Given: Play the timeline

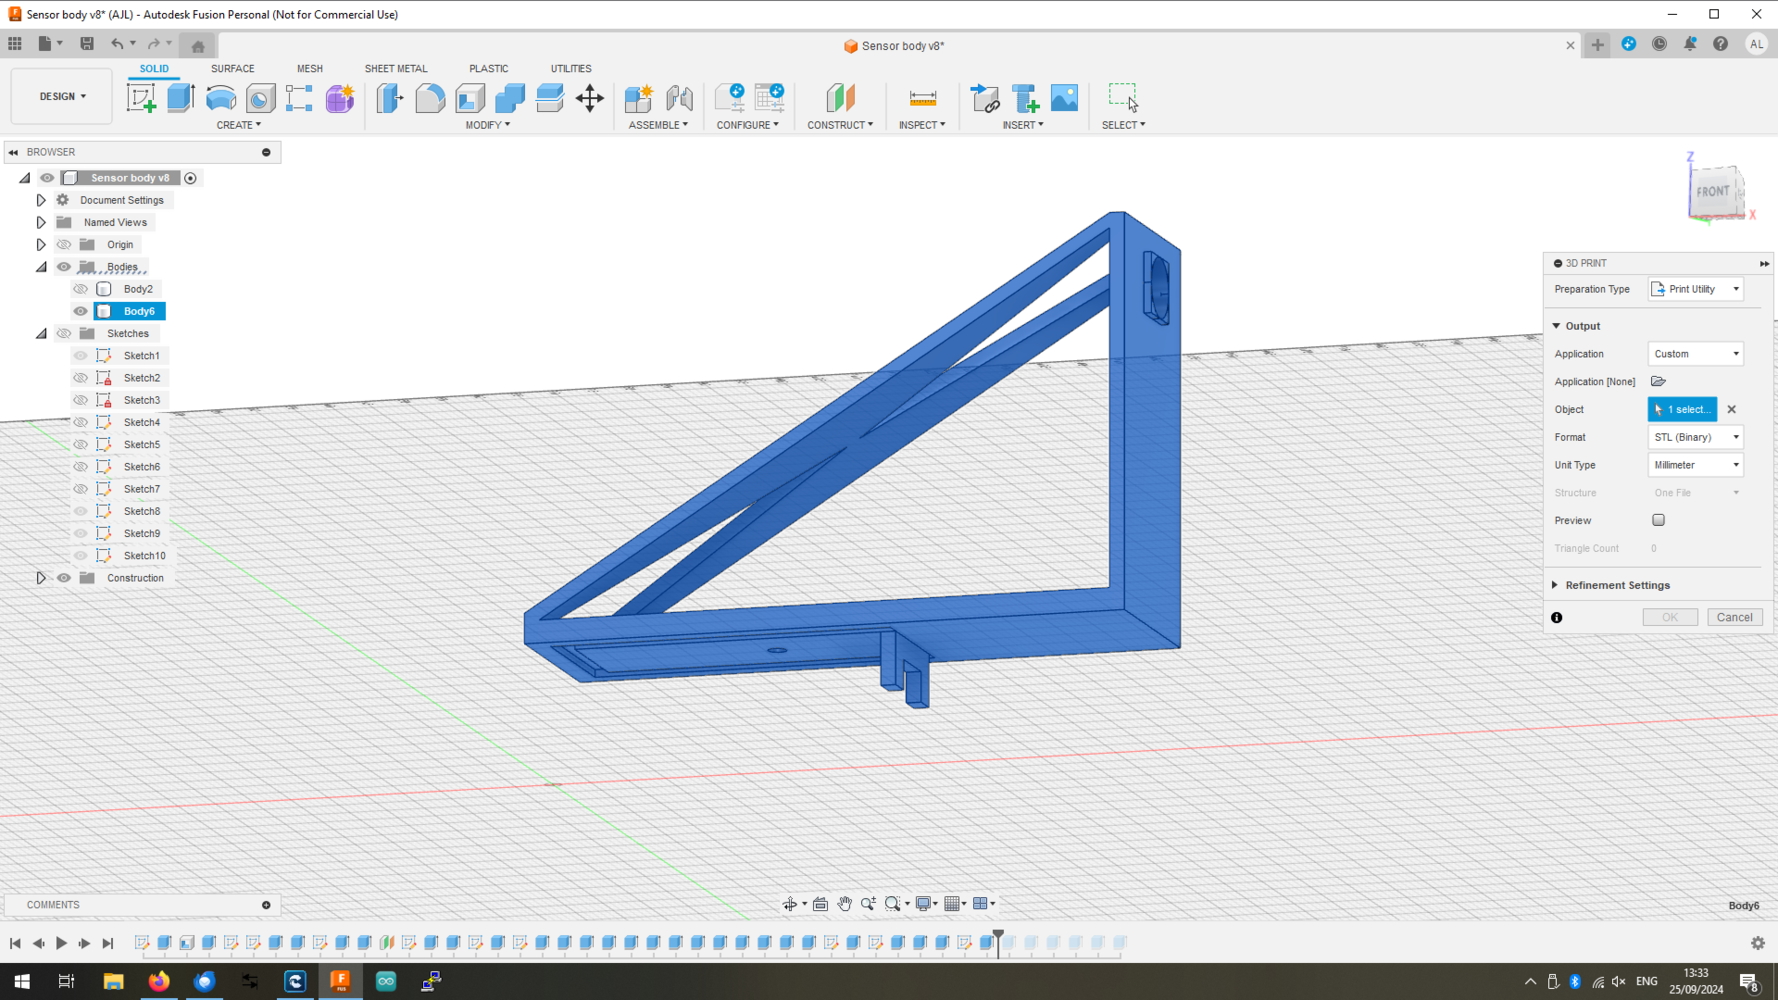Looking at the screenshot, I should (x=61, y=943).
